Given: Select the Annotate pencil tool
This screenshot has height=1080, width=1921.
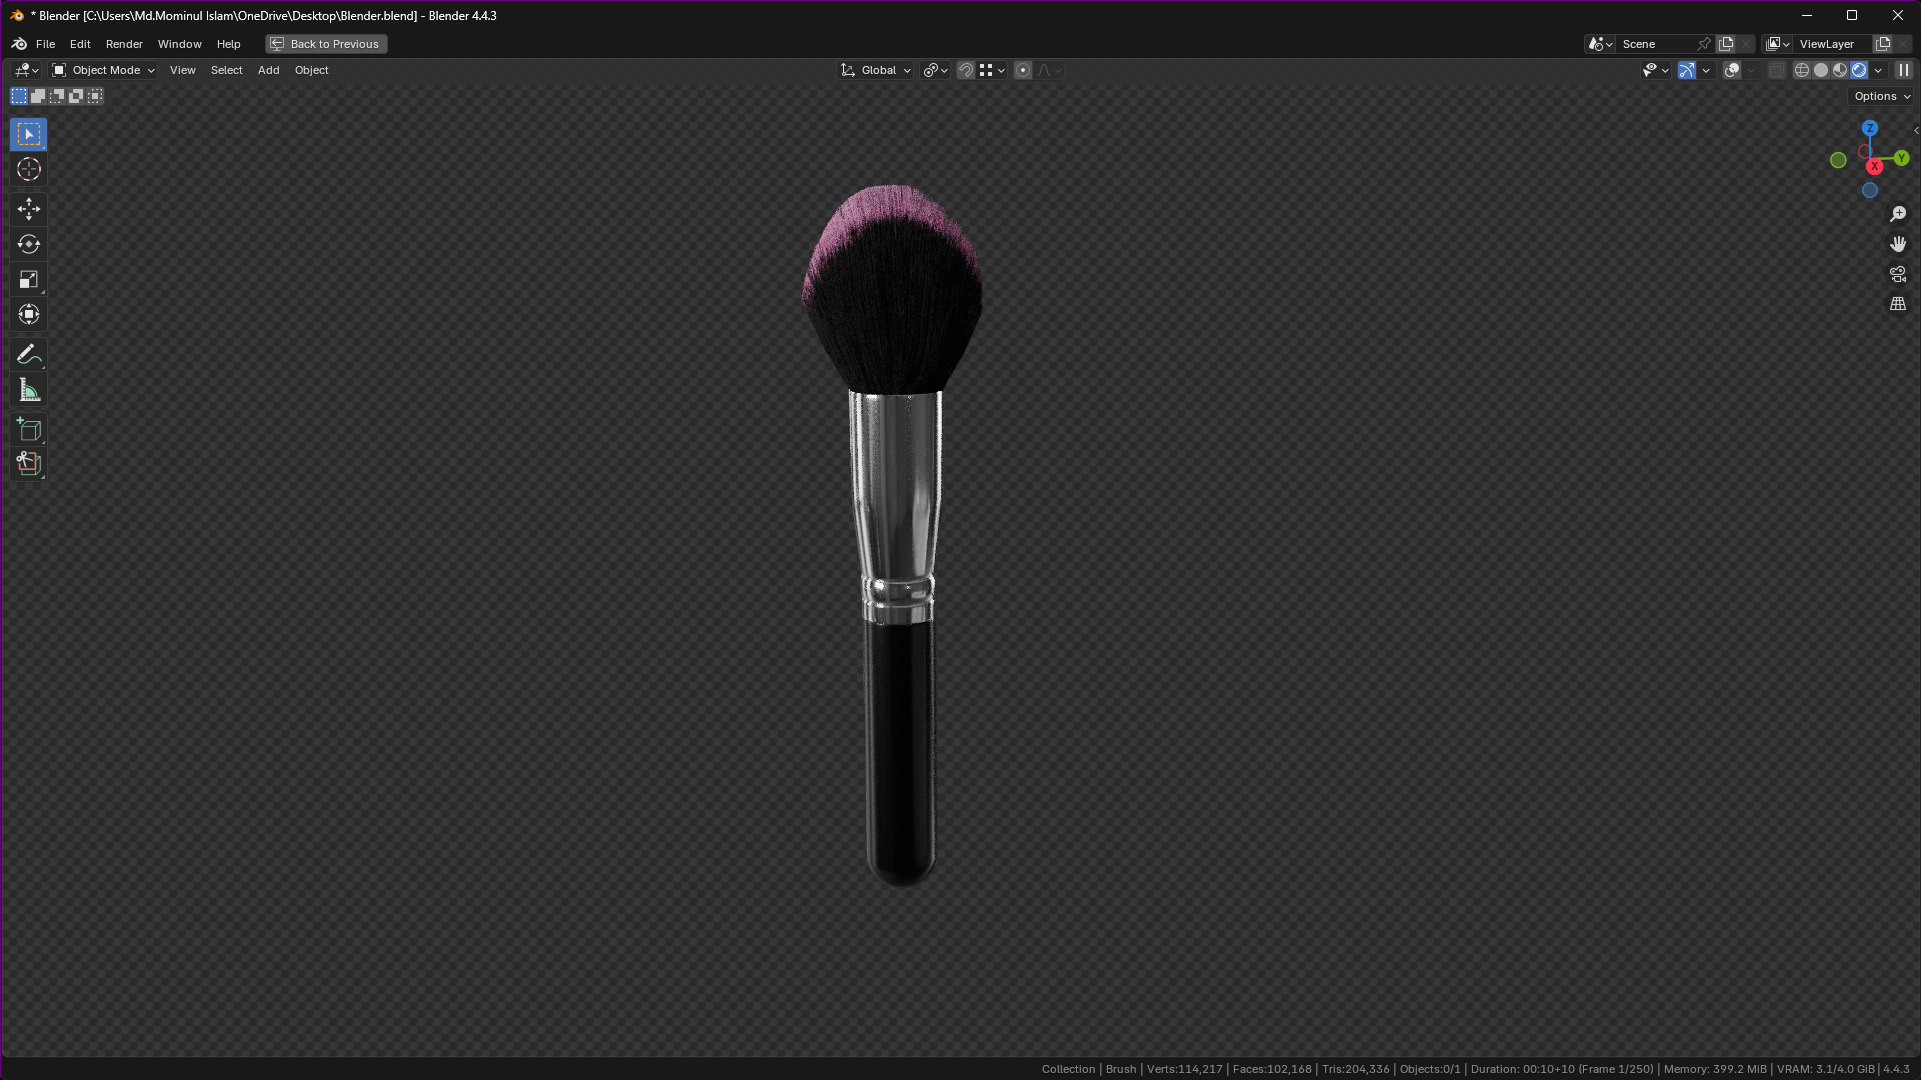Looking at the screenshot, I should (x=28, y=354).
